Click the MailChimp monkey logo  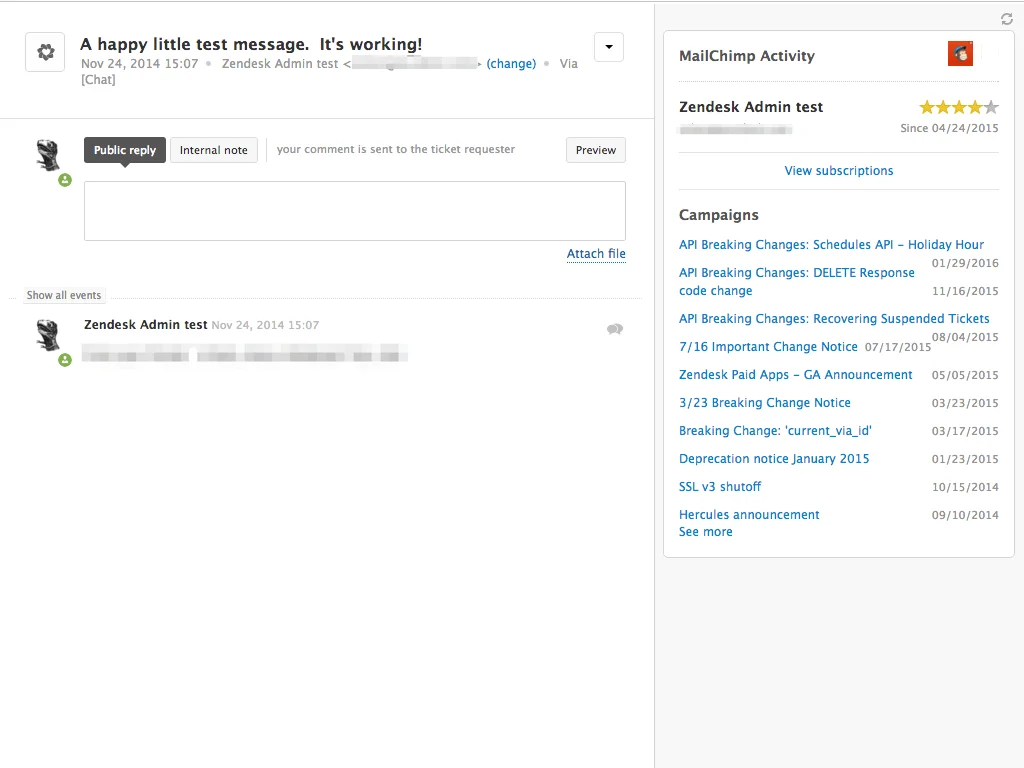[x=960, y=53]
